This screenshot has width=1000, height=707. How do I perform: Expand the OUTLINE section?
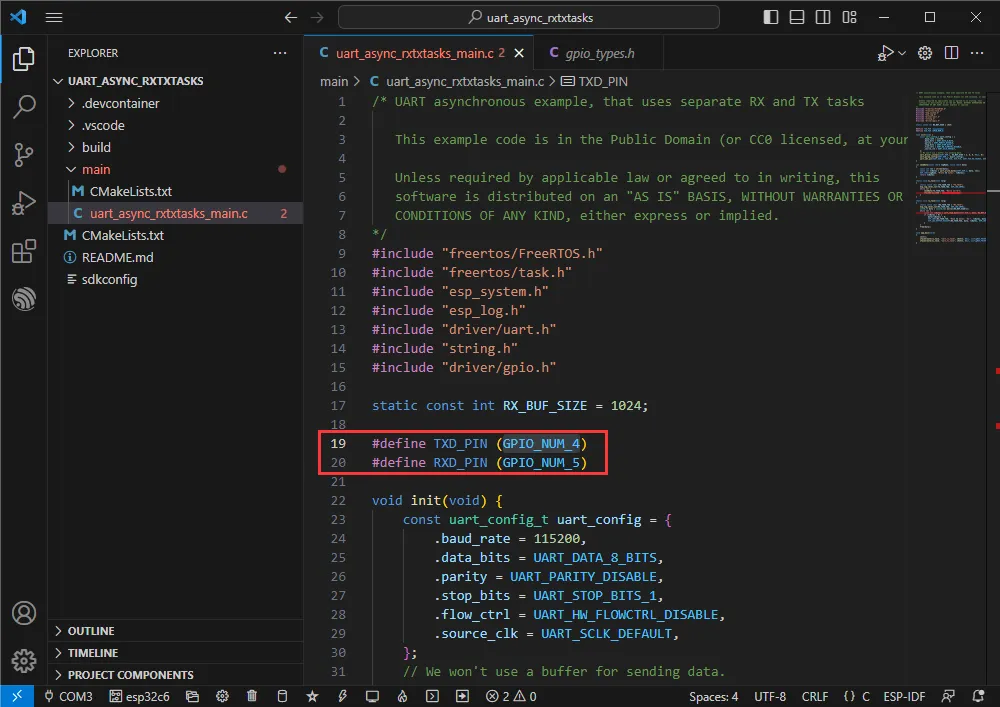(91, 631)
